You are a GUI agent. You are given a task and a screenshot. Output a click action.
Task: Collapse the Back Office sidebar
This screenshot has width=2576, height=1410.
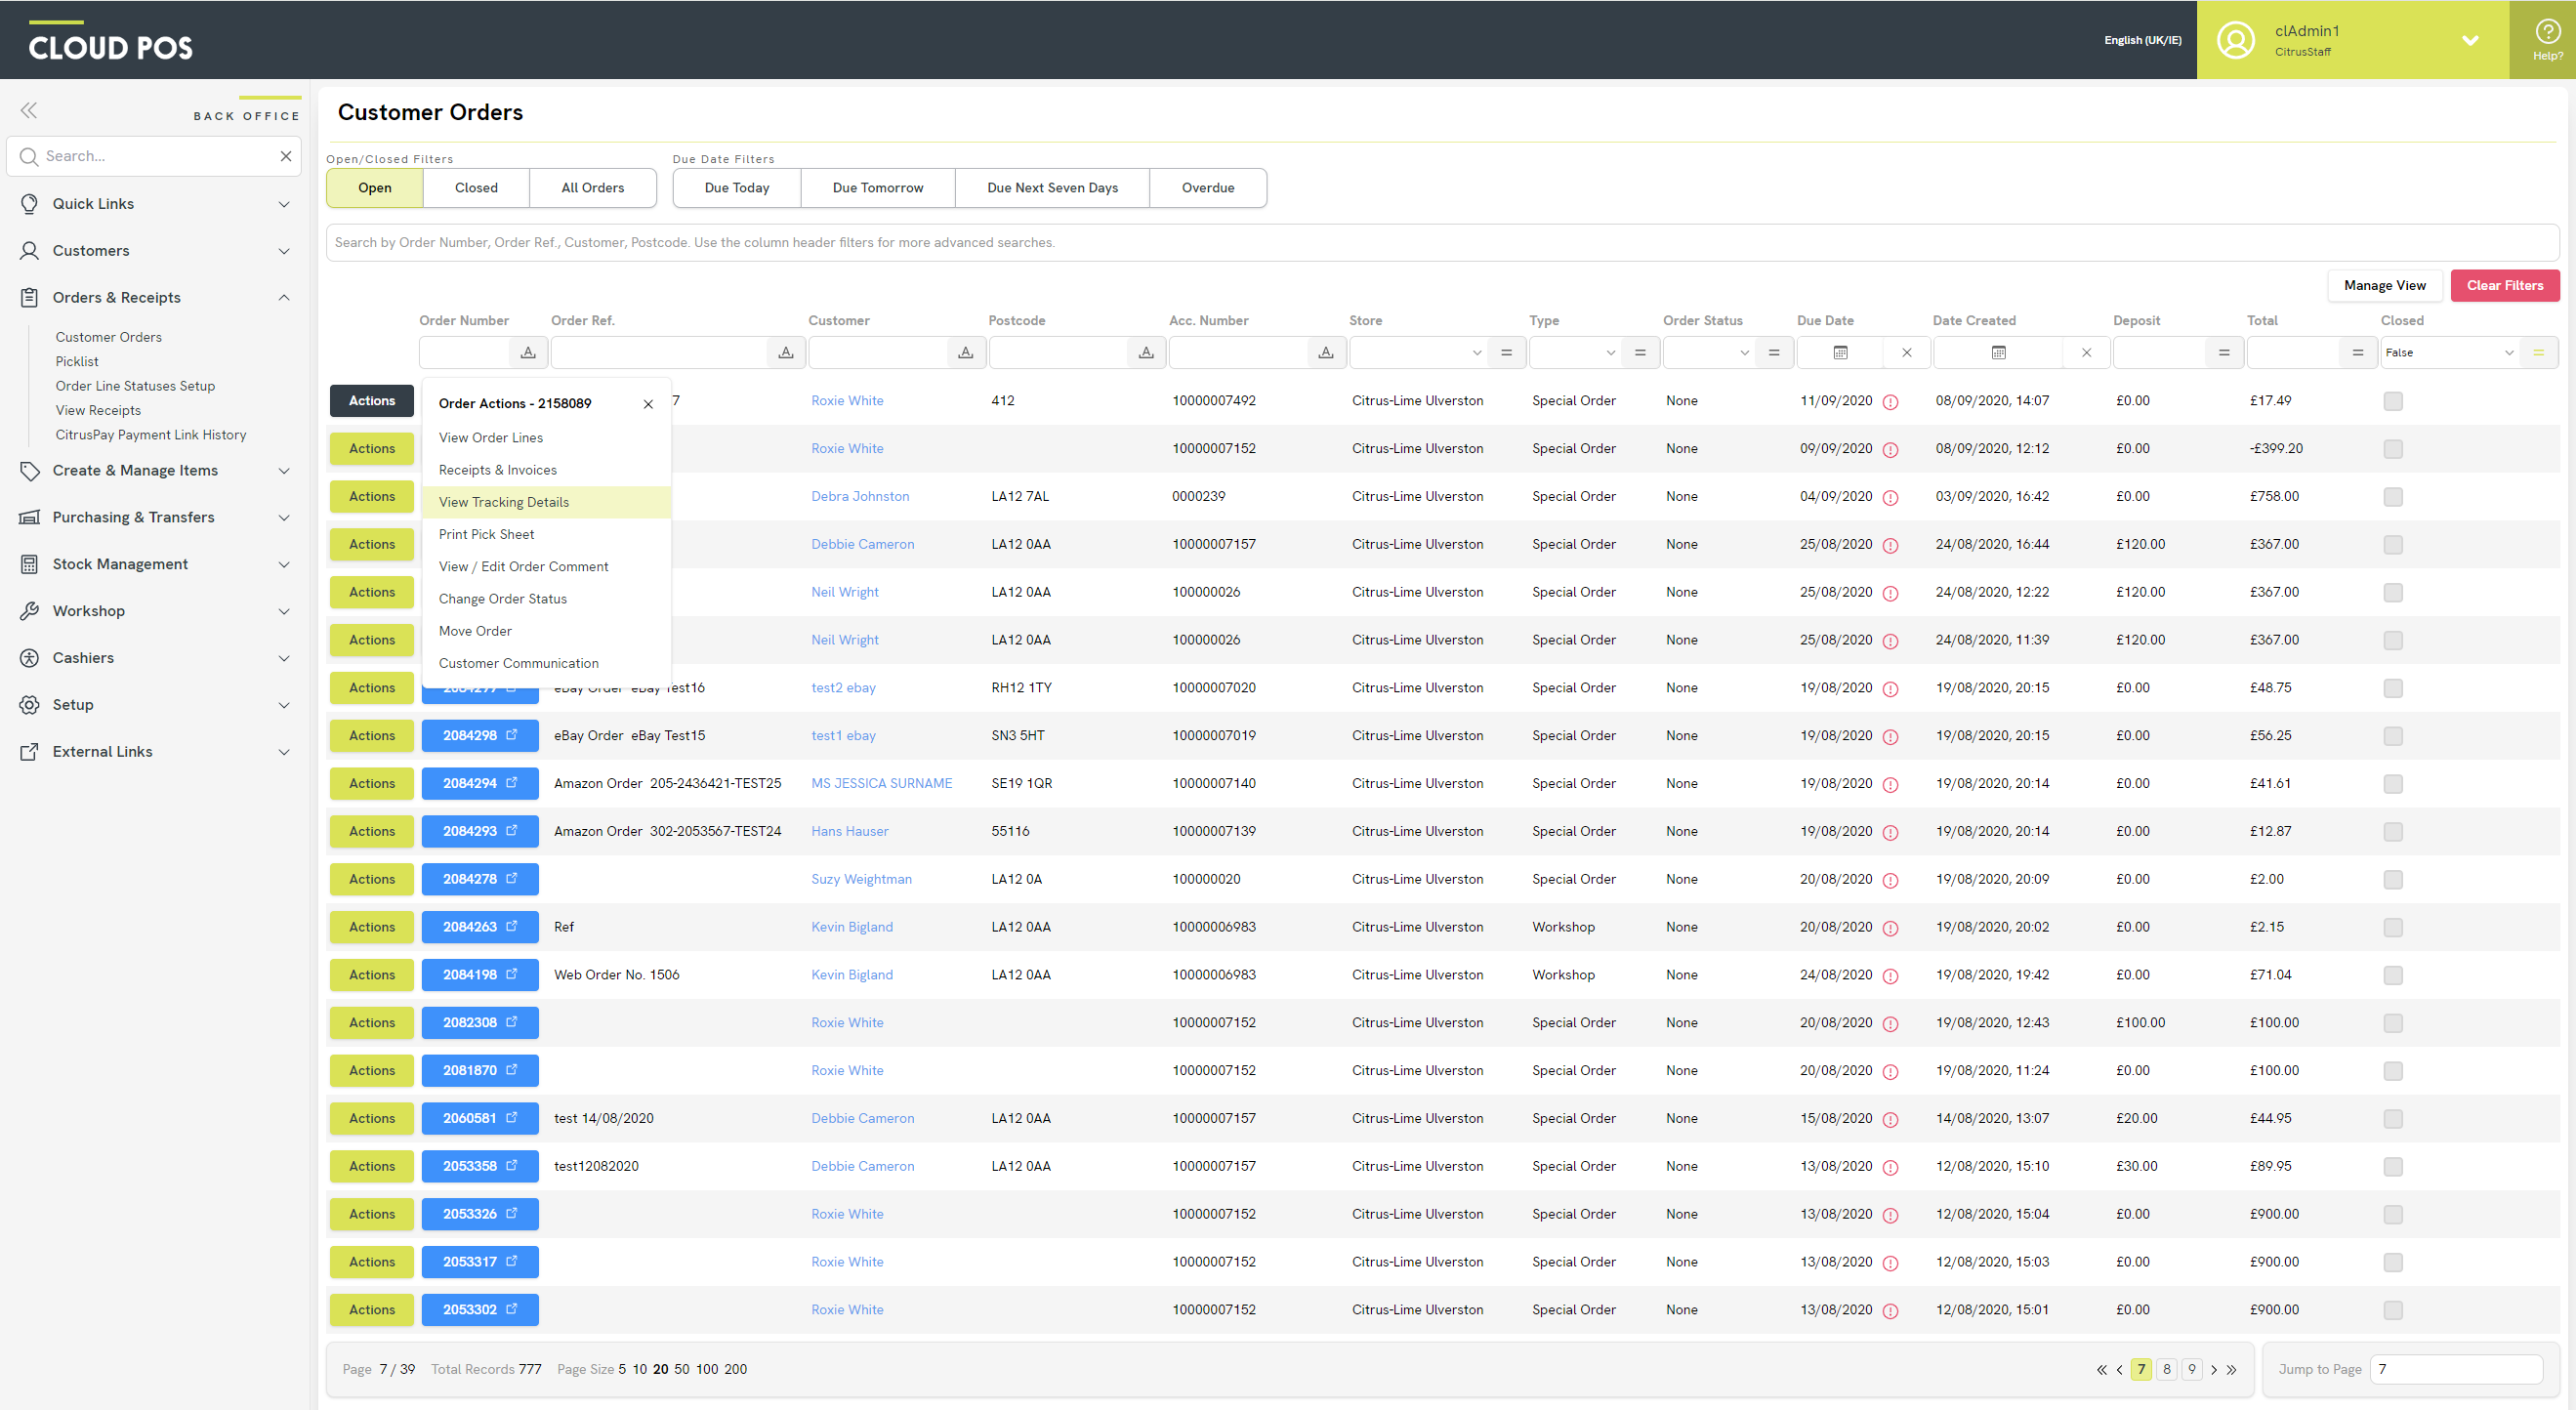pyautogui.click(x=29, y=110)
